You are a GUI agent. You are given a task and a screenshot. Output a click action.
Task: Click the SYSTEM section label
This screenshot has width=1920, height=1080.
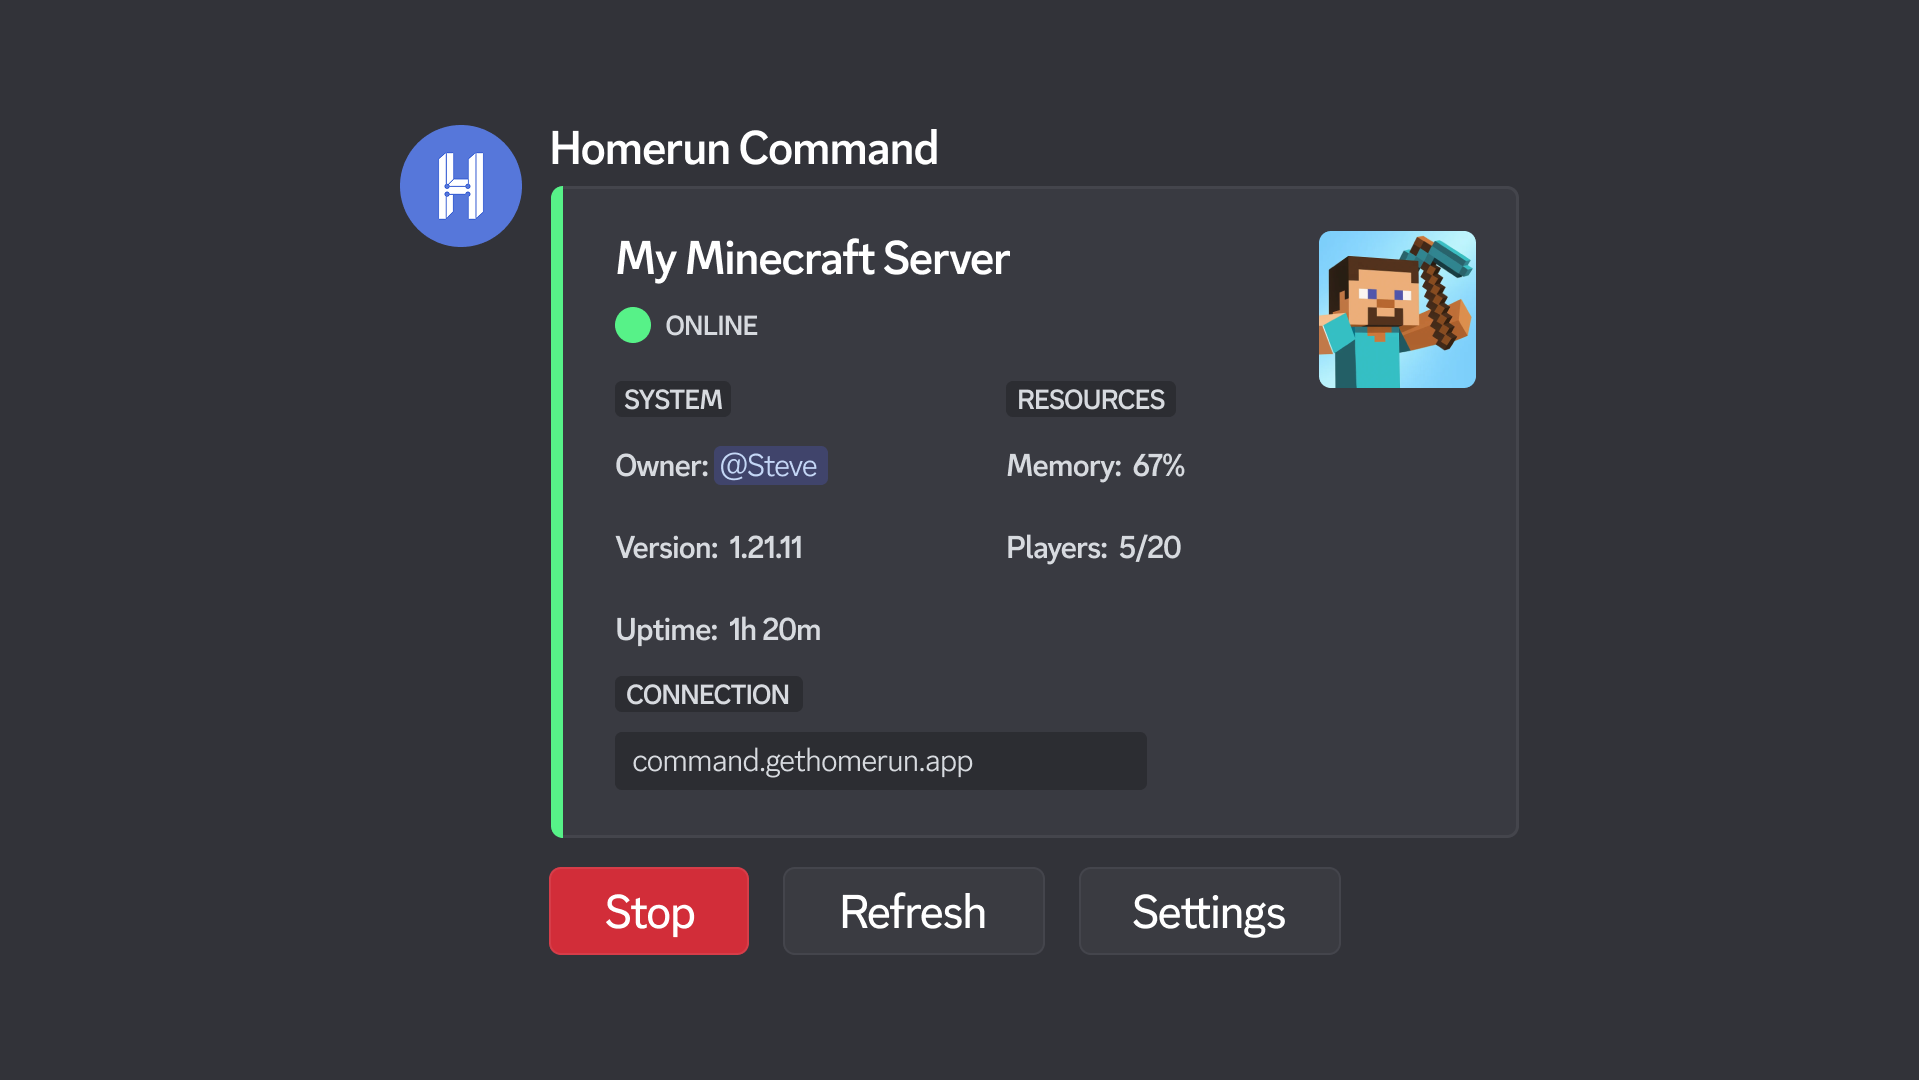coord(672,398)
